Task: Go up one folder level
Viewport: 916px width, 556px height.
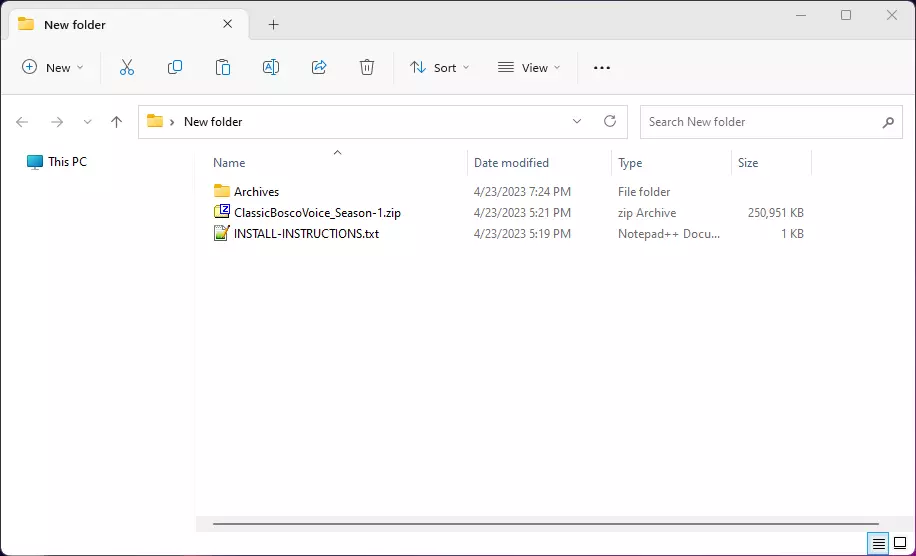Action: point(116,121)
